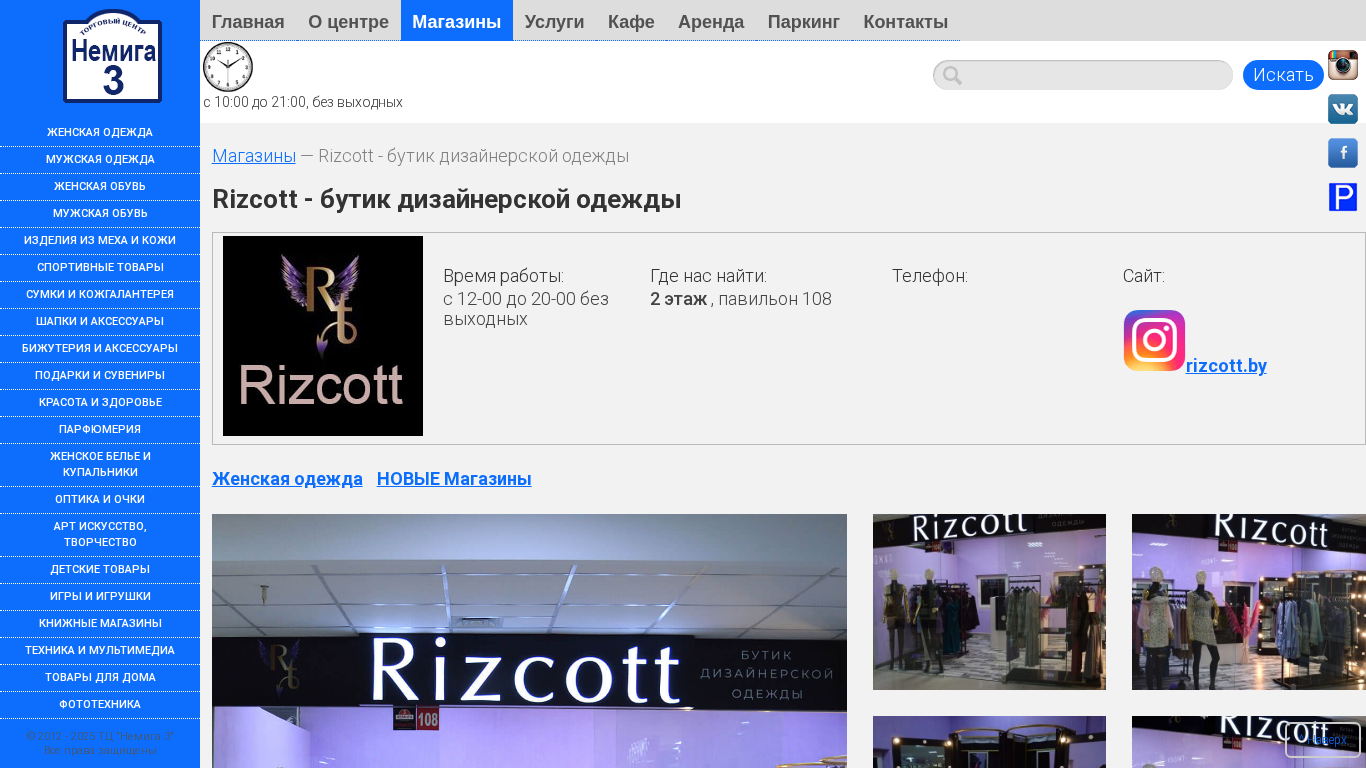Image resolution: width=1366 pixels, height=768 pixels.
Task: Open Красота и здоровье category
Action: pos(100,403)
